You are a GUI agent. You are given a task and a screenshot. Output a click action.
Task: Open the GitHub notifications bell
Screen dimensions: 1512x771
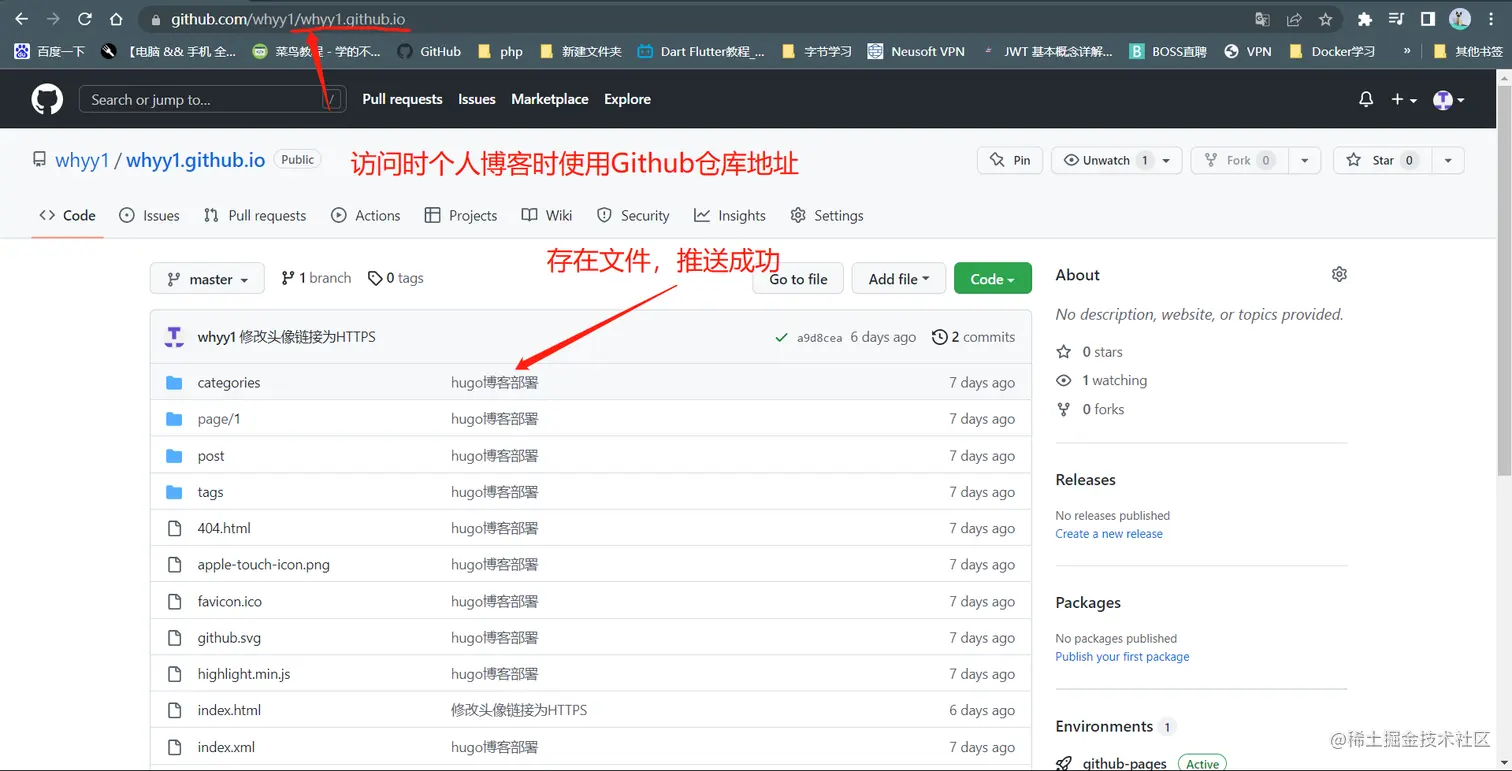click(x=1366, y=99)
